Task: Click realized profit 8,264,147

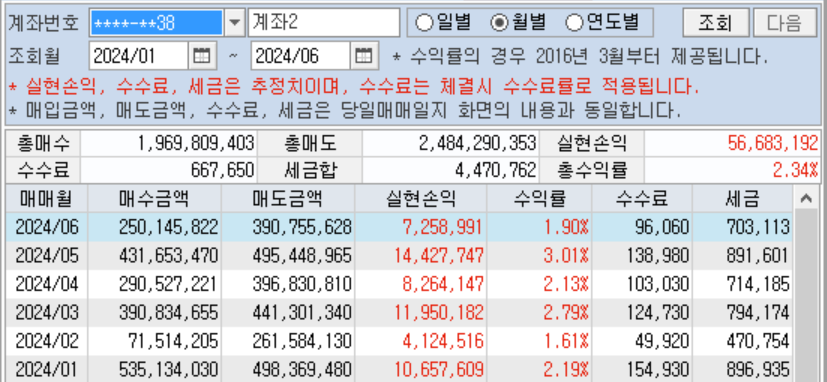Action: pos(443,284)
